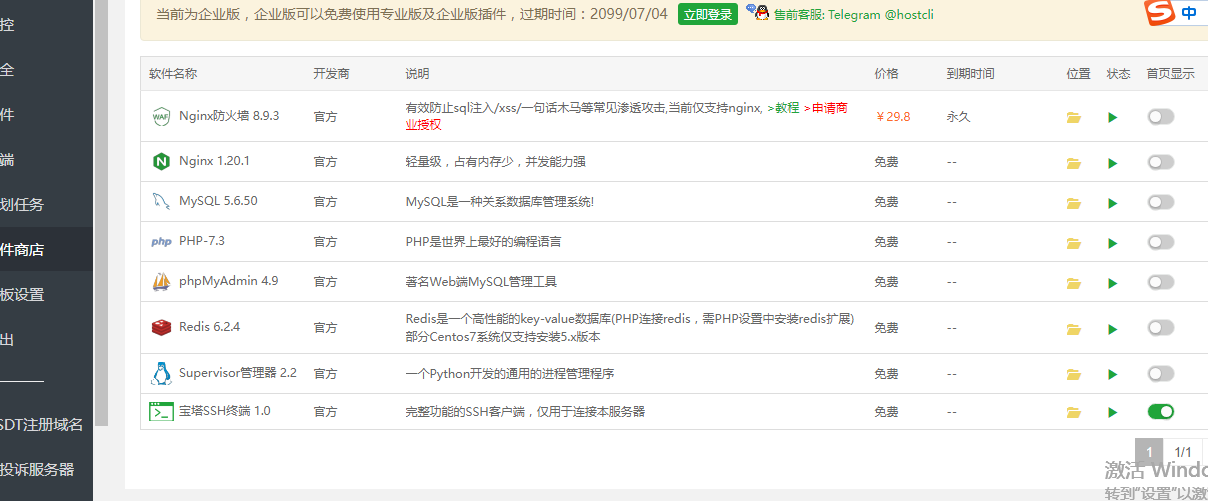Open folder location for PHP-7.3
The height and width of the screenshot is (501, 1208).
point(1074,242)
